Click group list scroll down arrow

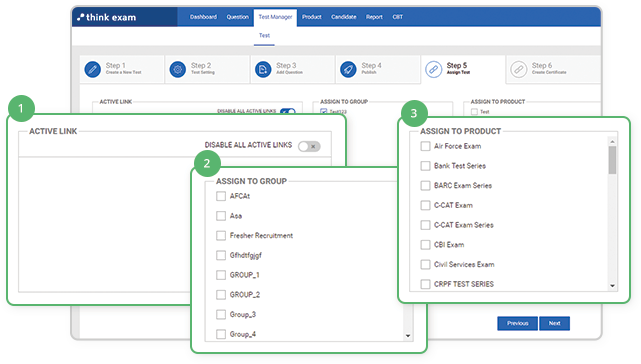(408, 336)
